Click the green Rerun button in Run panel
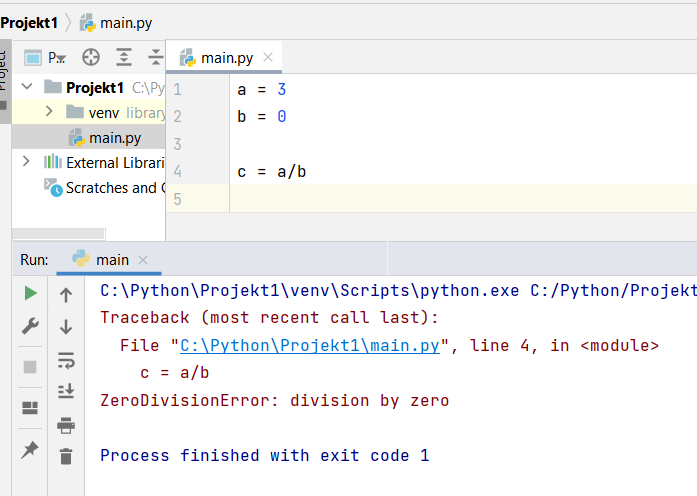The width and height of the screenshot is (697, 496). tap(30, 293)
